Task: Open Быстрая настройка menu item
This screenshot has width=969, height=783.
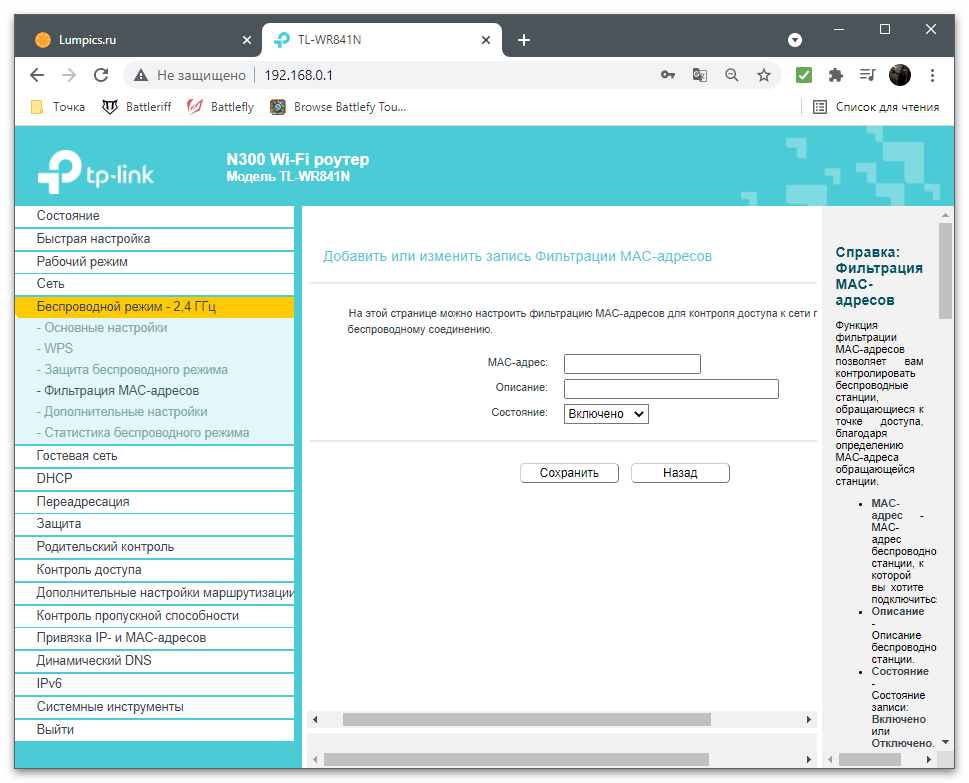Action: click(x=154, y=239)
